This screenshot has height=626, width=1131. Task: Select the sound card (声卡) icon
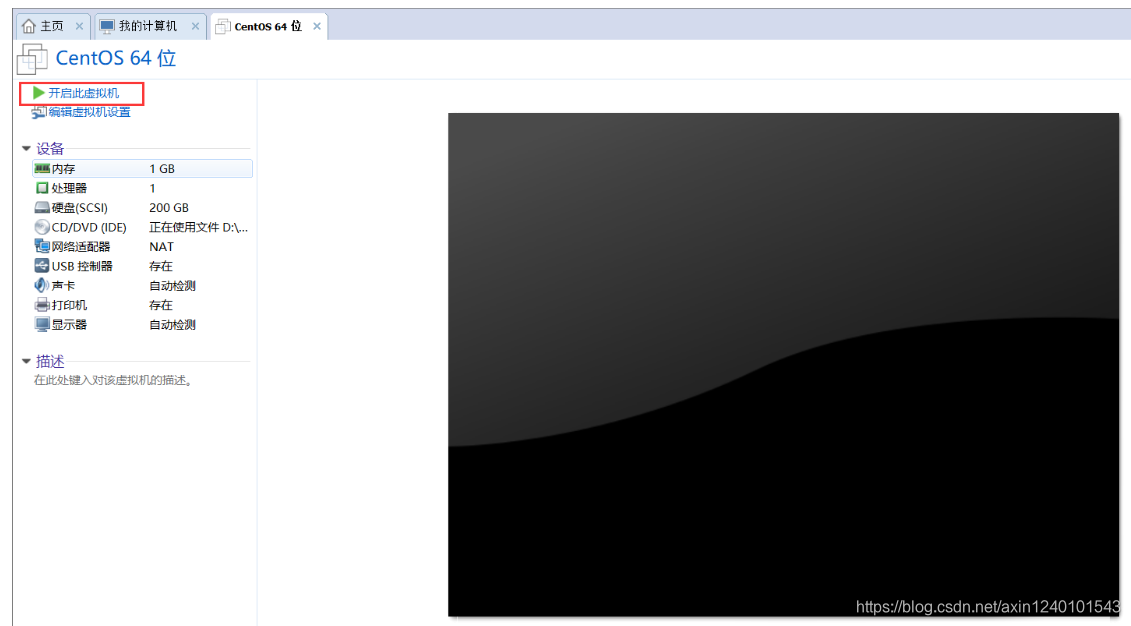pyautogui.click(x=42, y=286)
